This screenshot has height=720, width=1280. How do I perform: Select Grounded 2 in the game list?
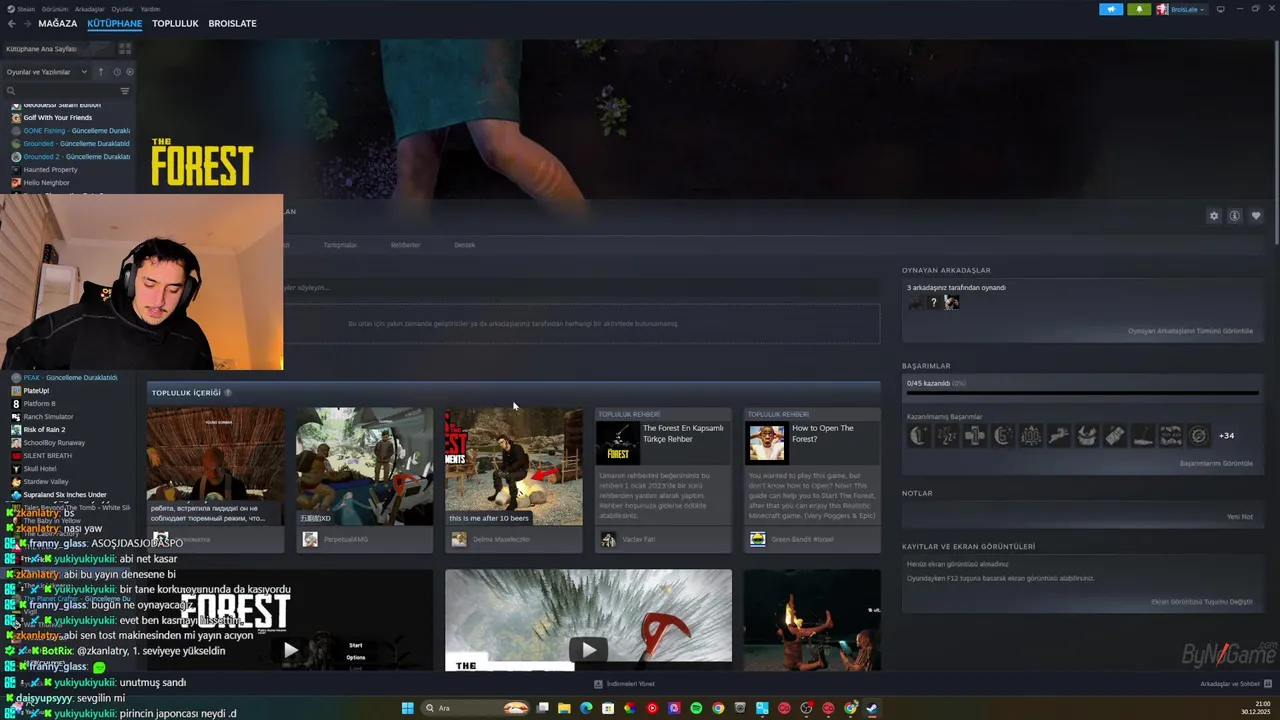(70, 157)
